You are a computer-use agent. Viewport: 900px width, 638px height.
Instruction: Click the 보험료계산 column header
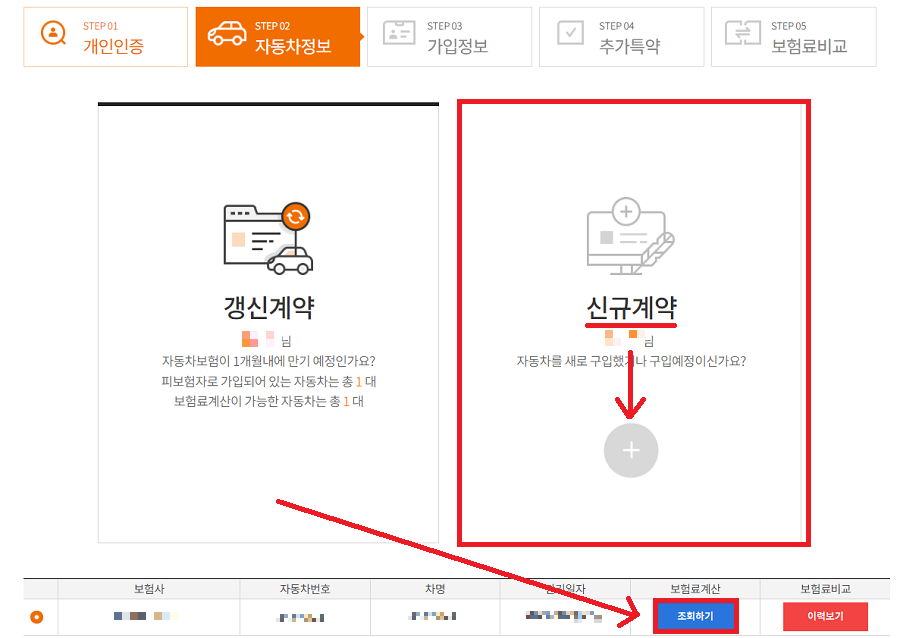pos(695,589)
